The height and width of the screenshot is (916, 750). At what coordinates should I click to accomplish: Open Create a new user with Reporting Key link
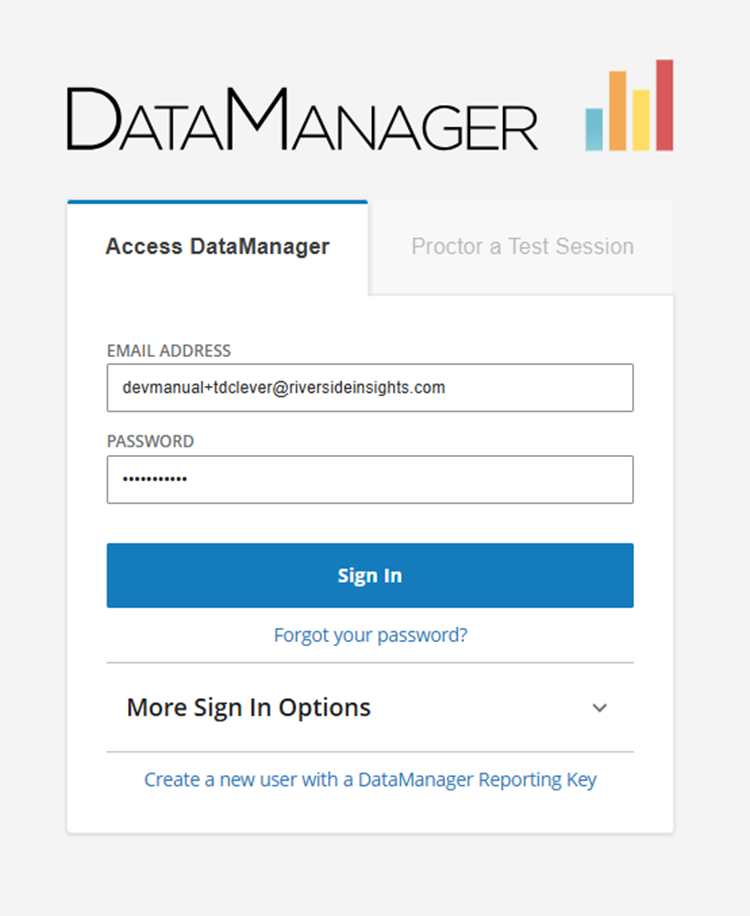point(370,779)
